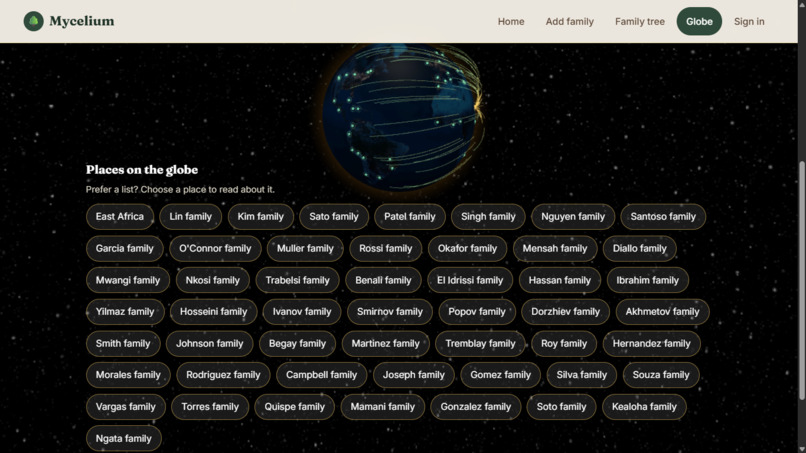Select Torres family chip
The width and height of the screenshot is (806, 453).
(x=210, y=407)
